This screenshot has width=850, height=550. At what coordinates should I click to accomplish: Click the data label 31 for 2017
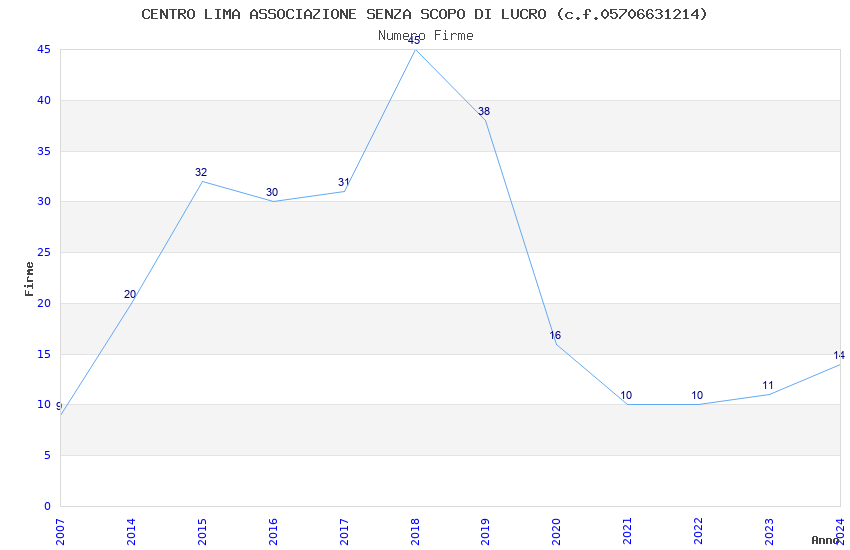343,182
